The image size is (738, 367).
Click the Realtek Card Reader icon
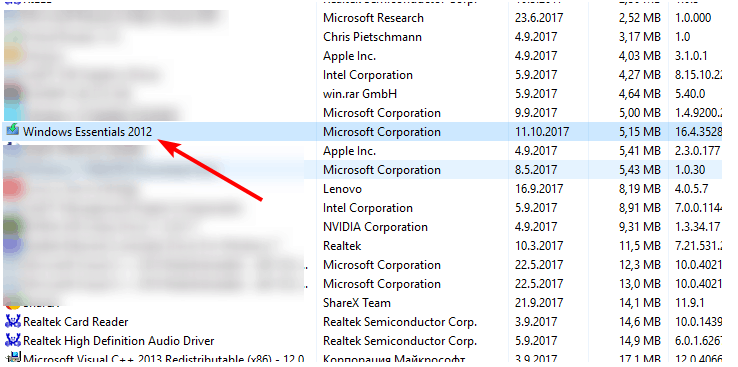point(13,322)
